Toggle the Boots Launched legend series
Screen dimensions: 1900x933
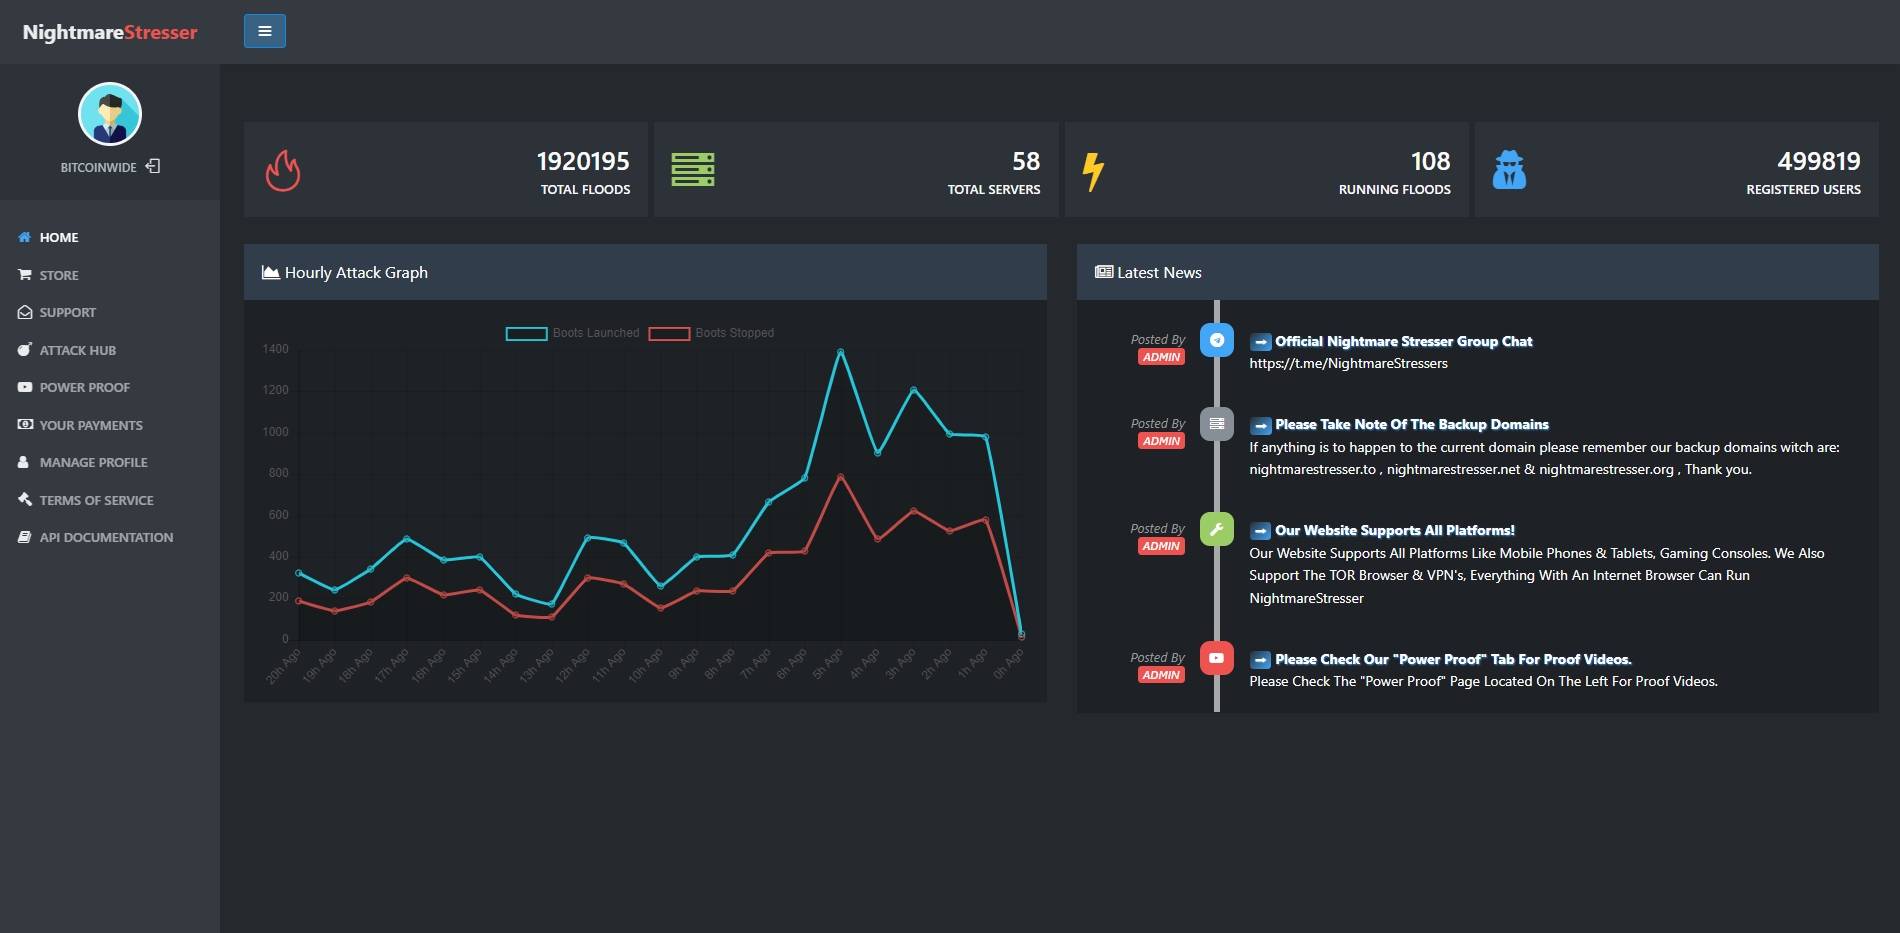[x=573, y=333]
